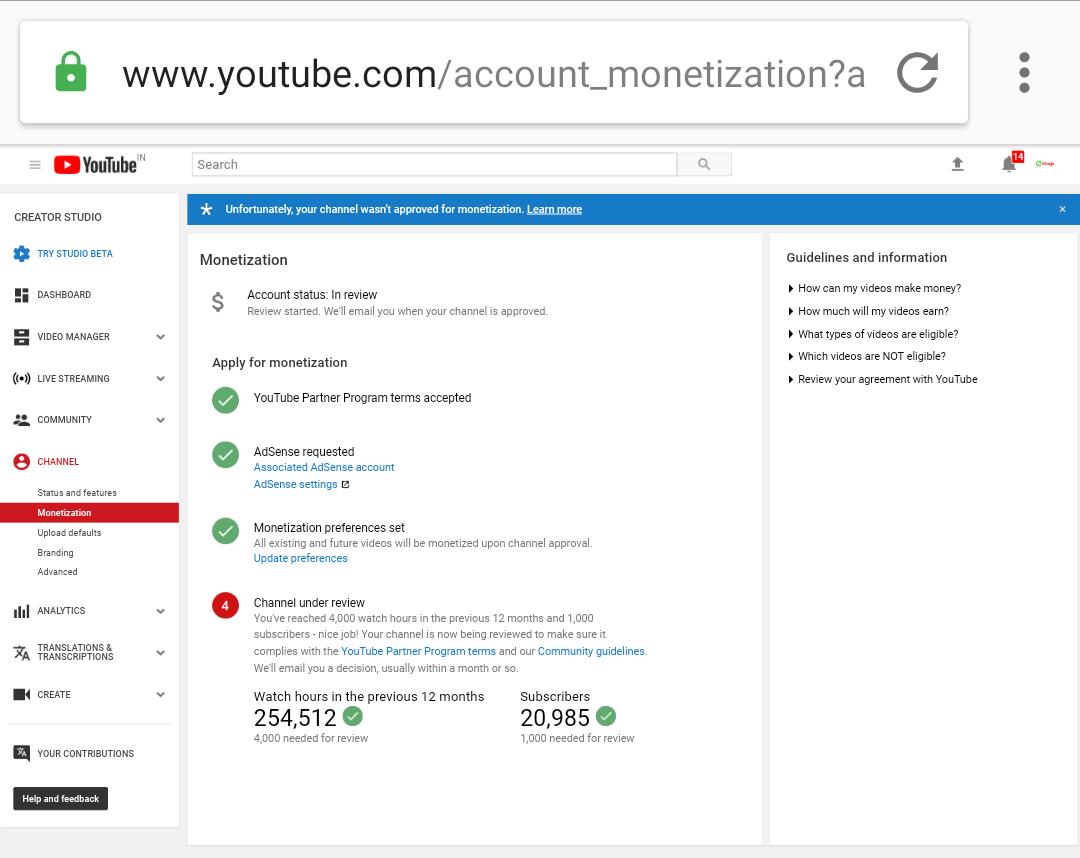This screenshot has height=858, width=1080.
Task: Open the browser three-dot menu
Action: (1024, 72)
